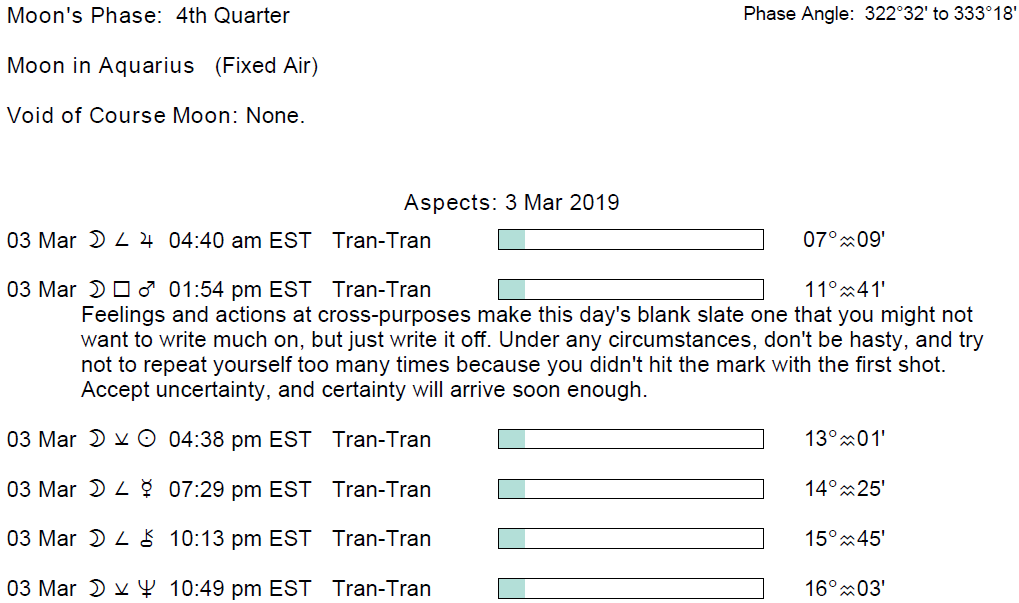Click the progress bar for the 01:54 pm aspect
1019x603 pixels.
coord(630,290)
